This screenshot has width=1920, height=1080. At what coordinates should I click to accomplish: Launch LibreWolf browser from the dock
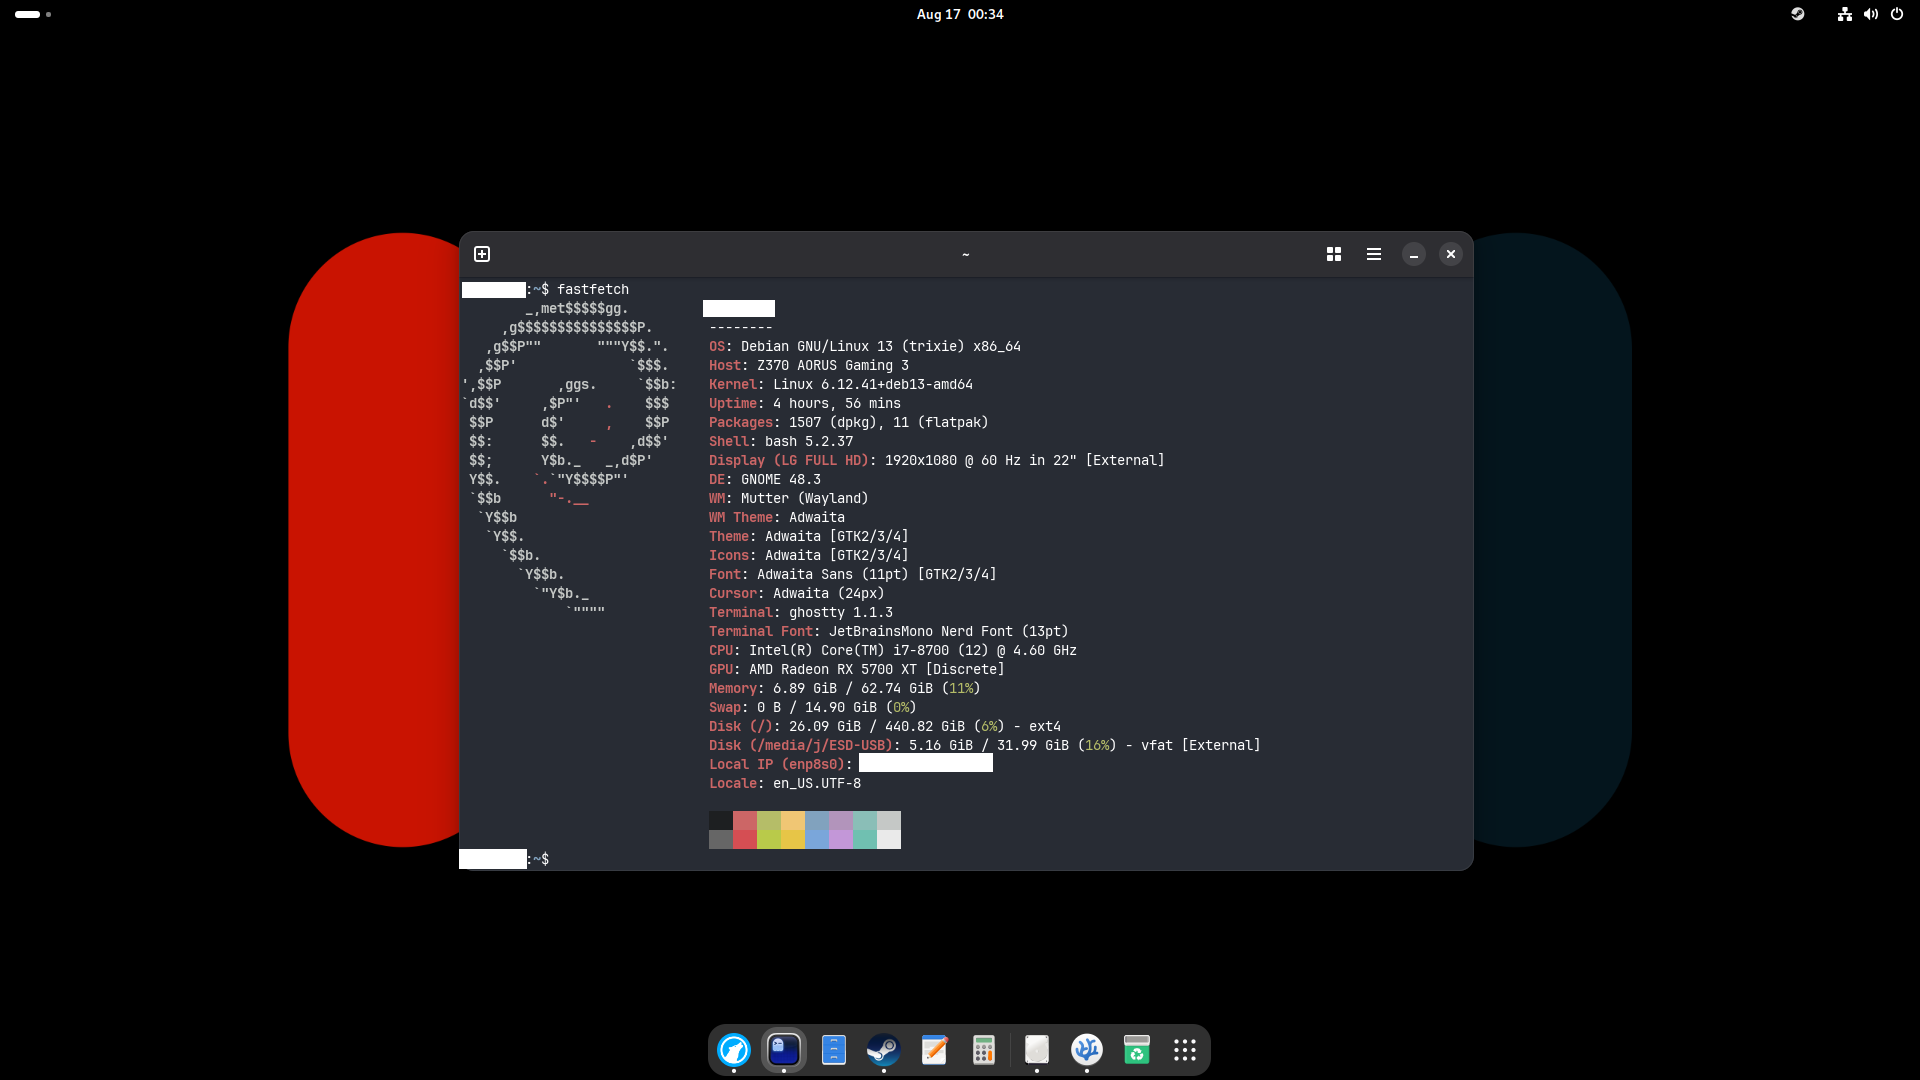(x=734, y=1050)
